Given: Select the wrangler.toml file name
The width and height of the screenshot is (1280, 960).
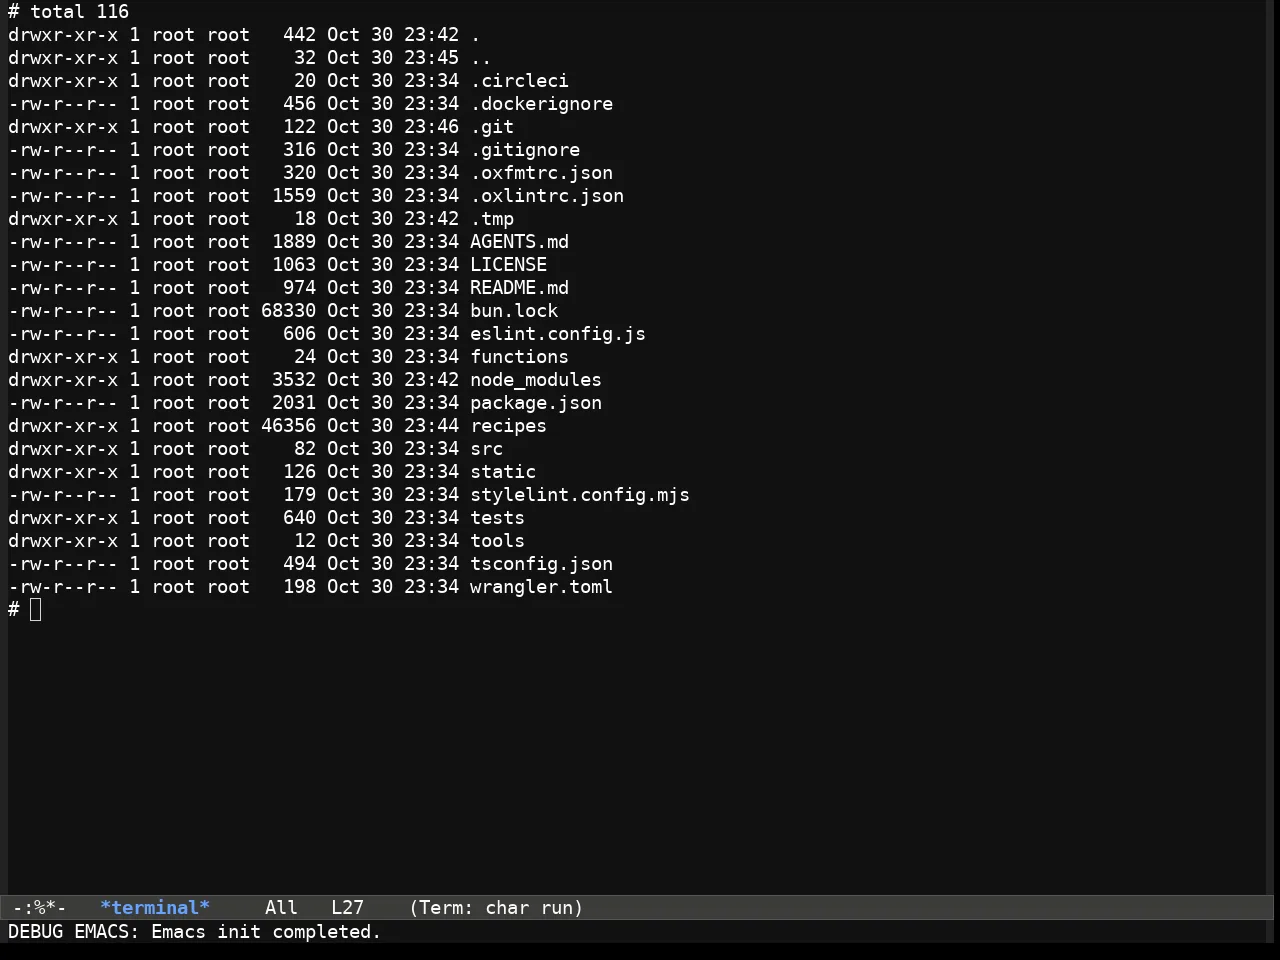Looking at the screenshot, I should coord(541,587).
